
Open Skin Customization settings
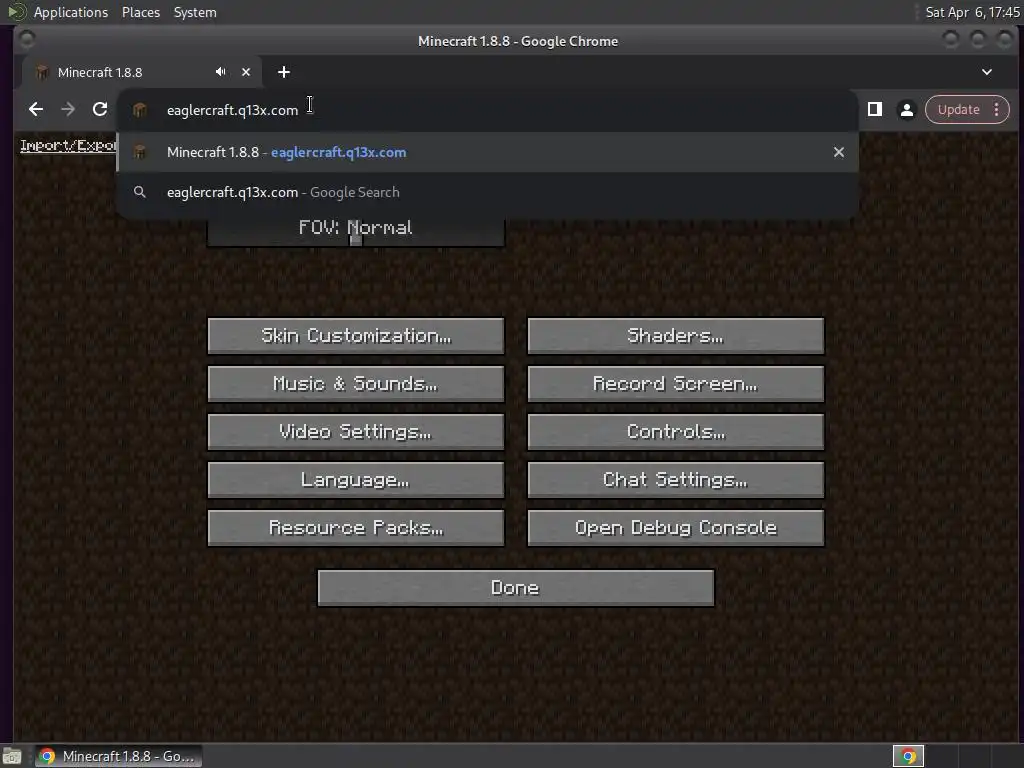355,336
